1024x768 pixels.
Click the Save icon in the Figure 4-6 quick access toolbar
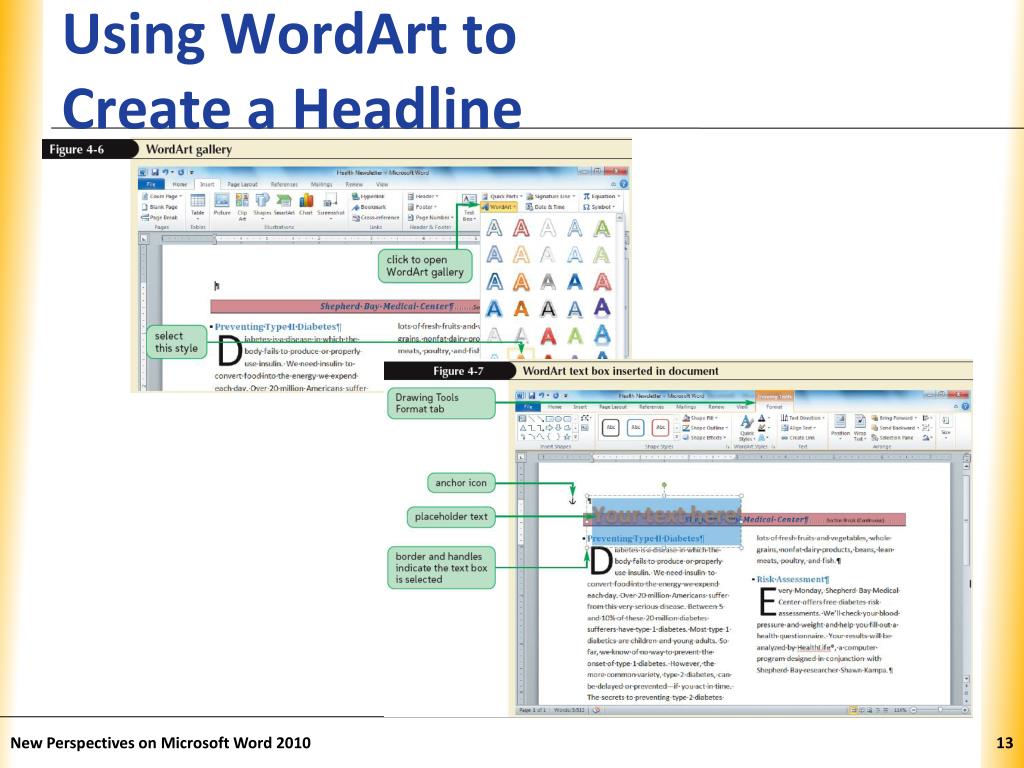click(x=155, y=172)
